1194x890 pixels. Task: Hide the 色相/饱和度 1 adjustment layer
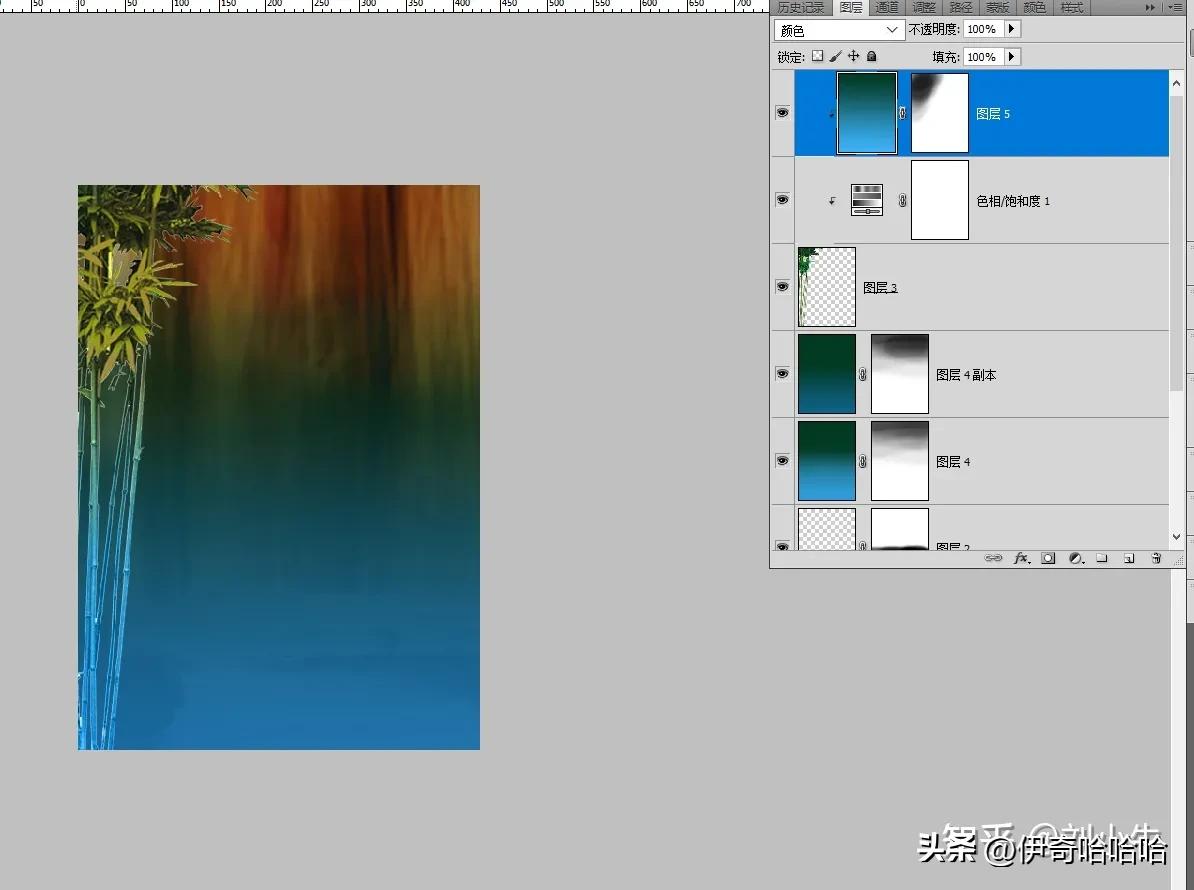(x=782, y=200)
